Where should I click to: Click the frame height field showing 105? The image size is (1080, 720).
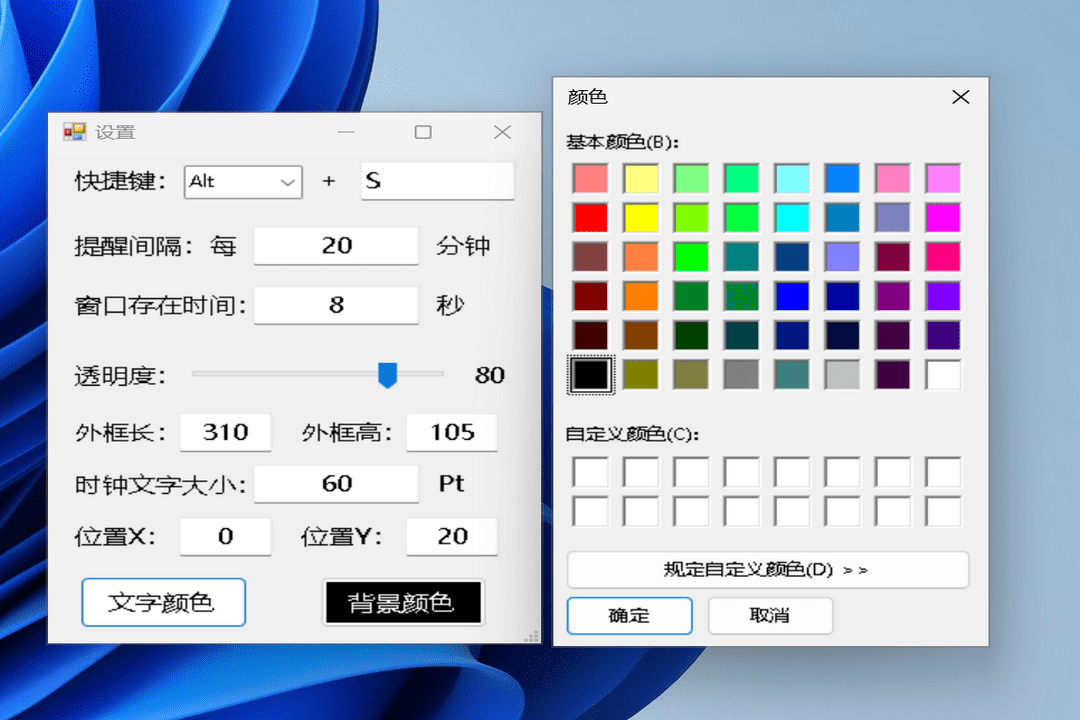452,432
